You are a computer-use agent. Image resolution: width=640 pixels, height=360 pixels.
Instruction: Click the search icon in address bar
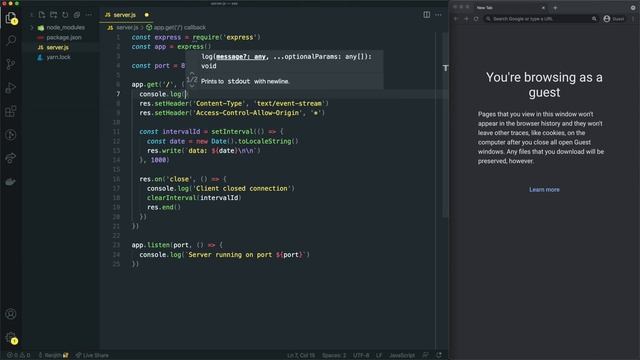tap(594, 19)
